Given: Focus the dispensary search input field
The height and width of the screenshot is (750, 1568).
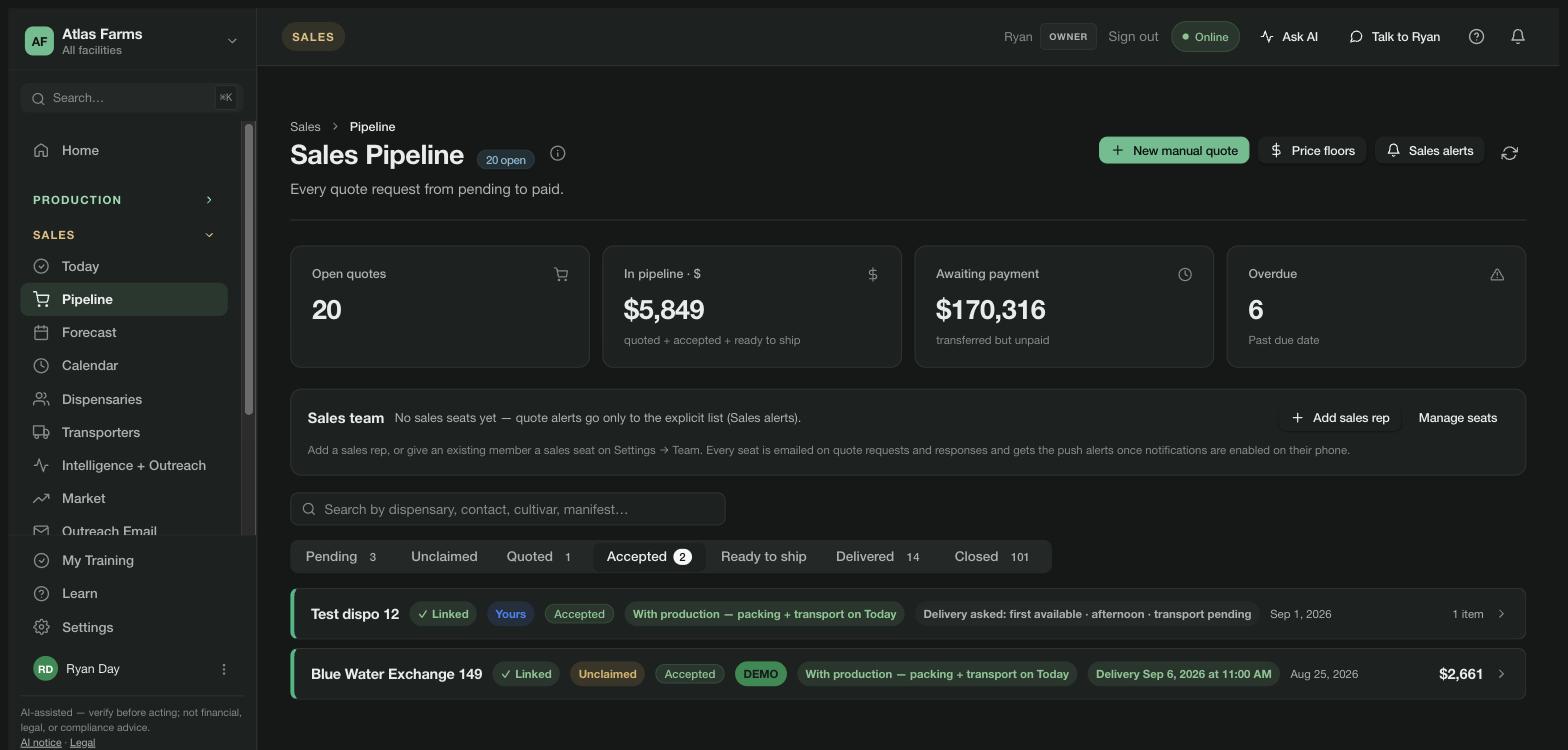Looking at the screenshot, I should pos(508,509).
